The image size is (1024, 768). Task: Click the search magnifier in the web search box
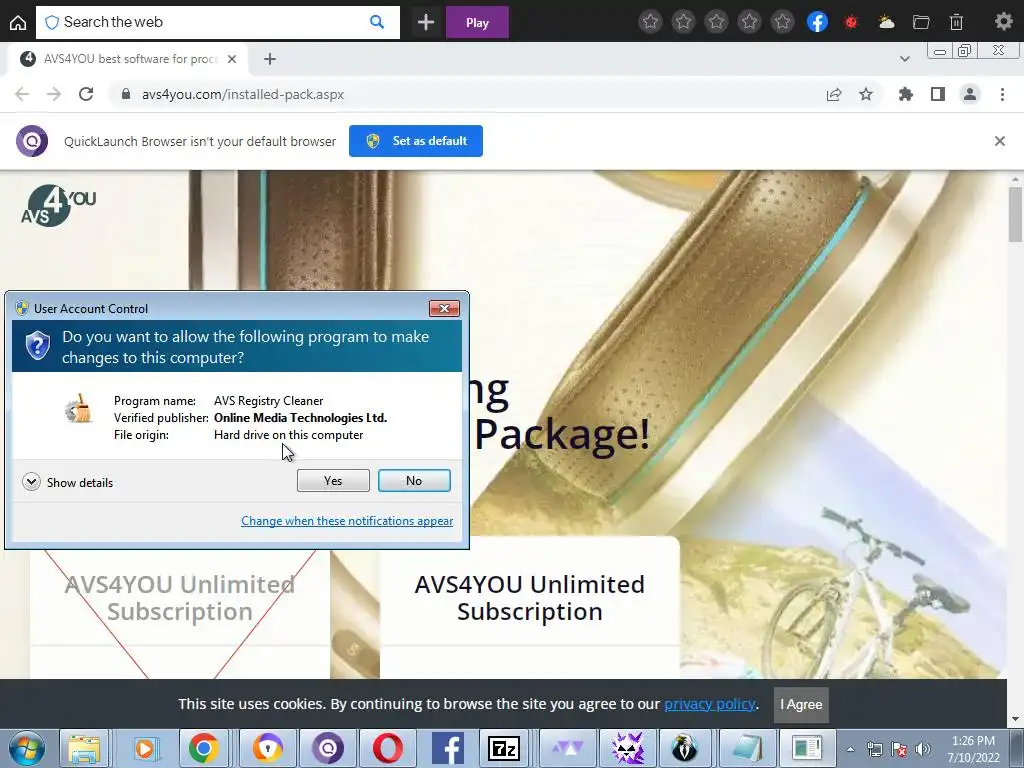[377, 22]
